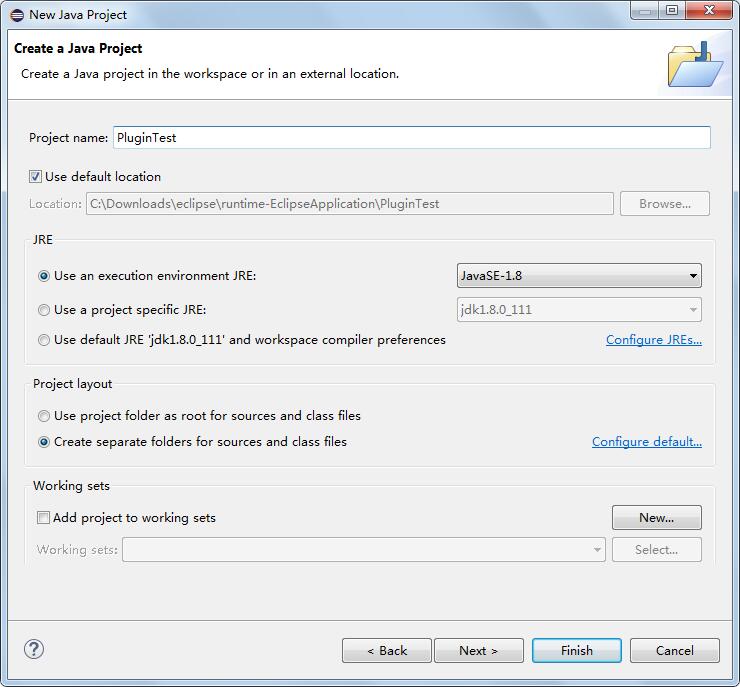
Task: Cancel the New Java Project dialog
Action: click(x=674, y=651)
